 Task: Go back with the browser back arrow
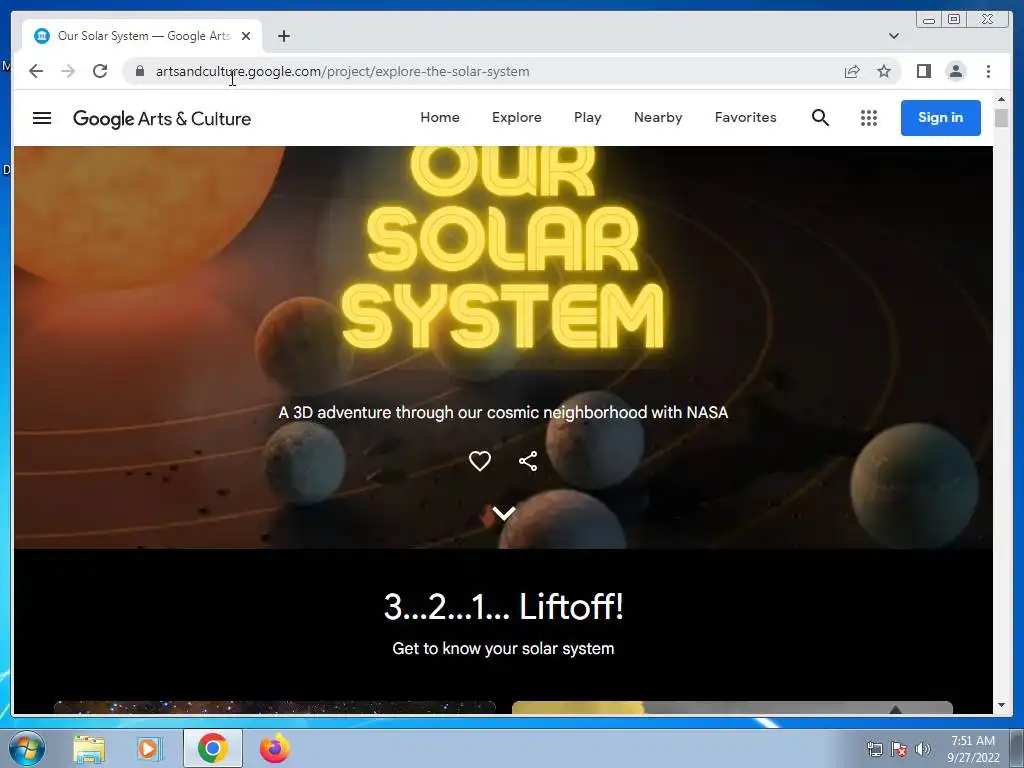pos(36,71)
